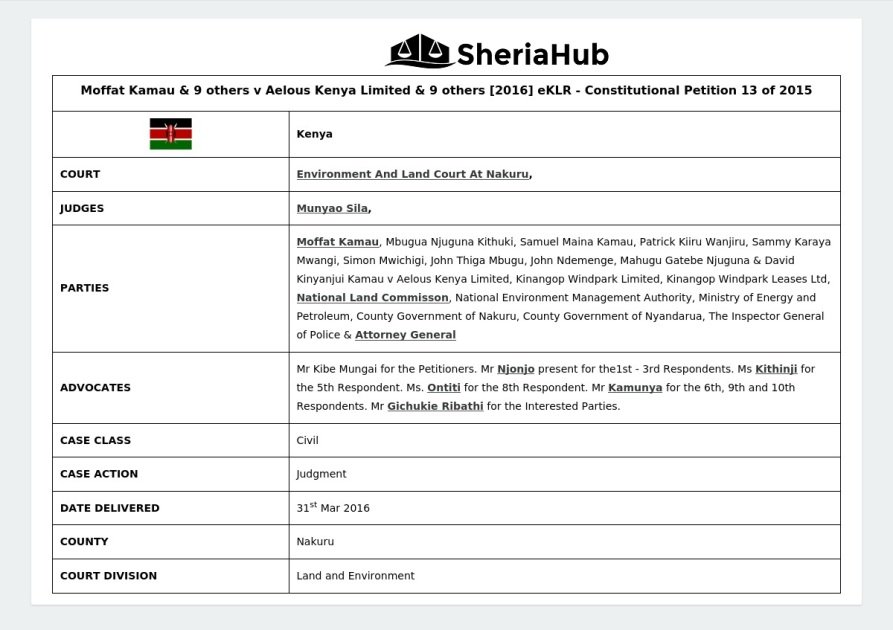893x630 pixels.
Task: Click the Kenya flag image
Action: pos(171,134)
